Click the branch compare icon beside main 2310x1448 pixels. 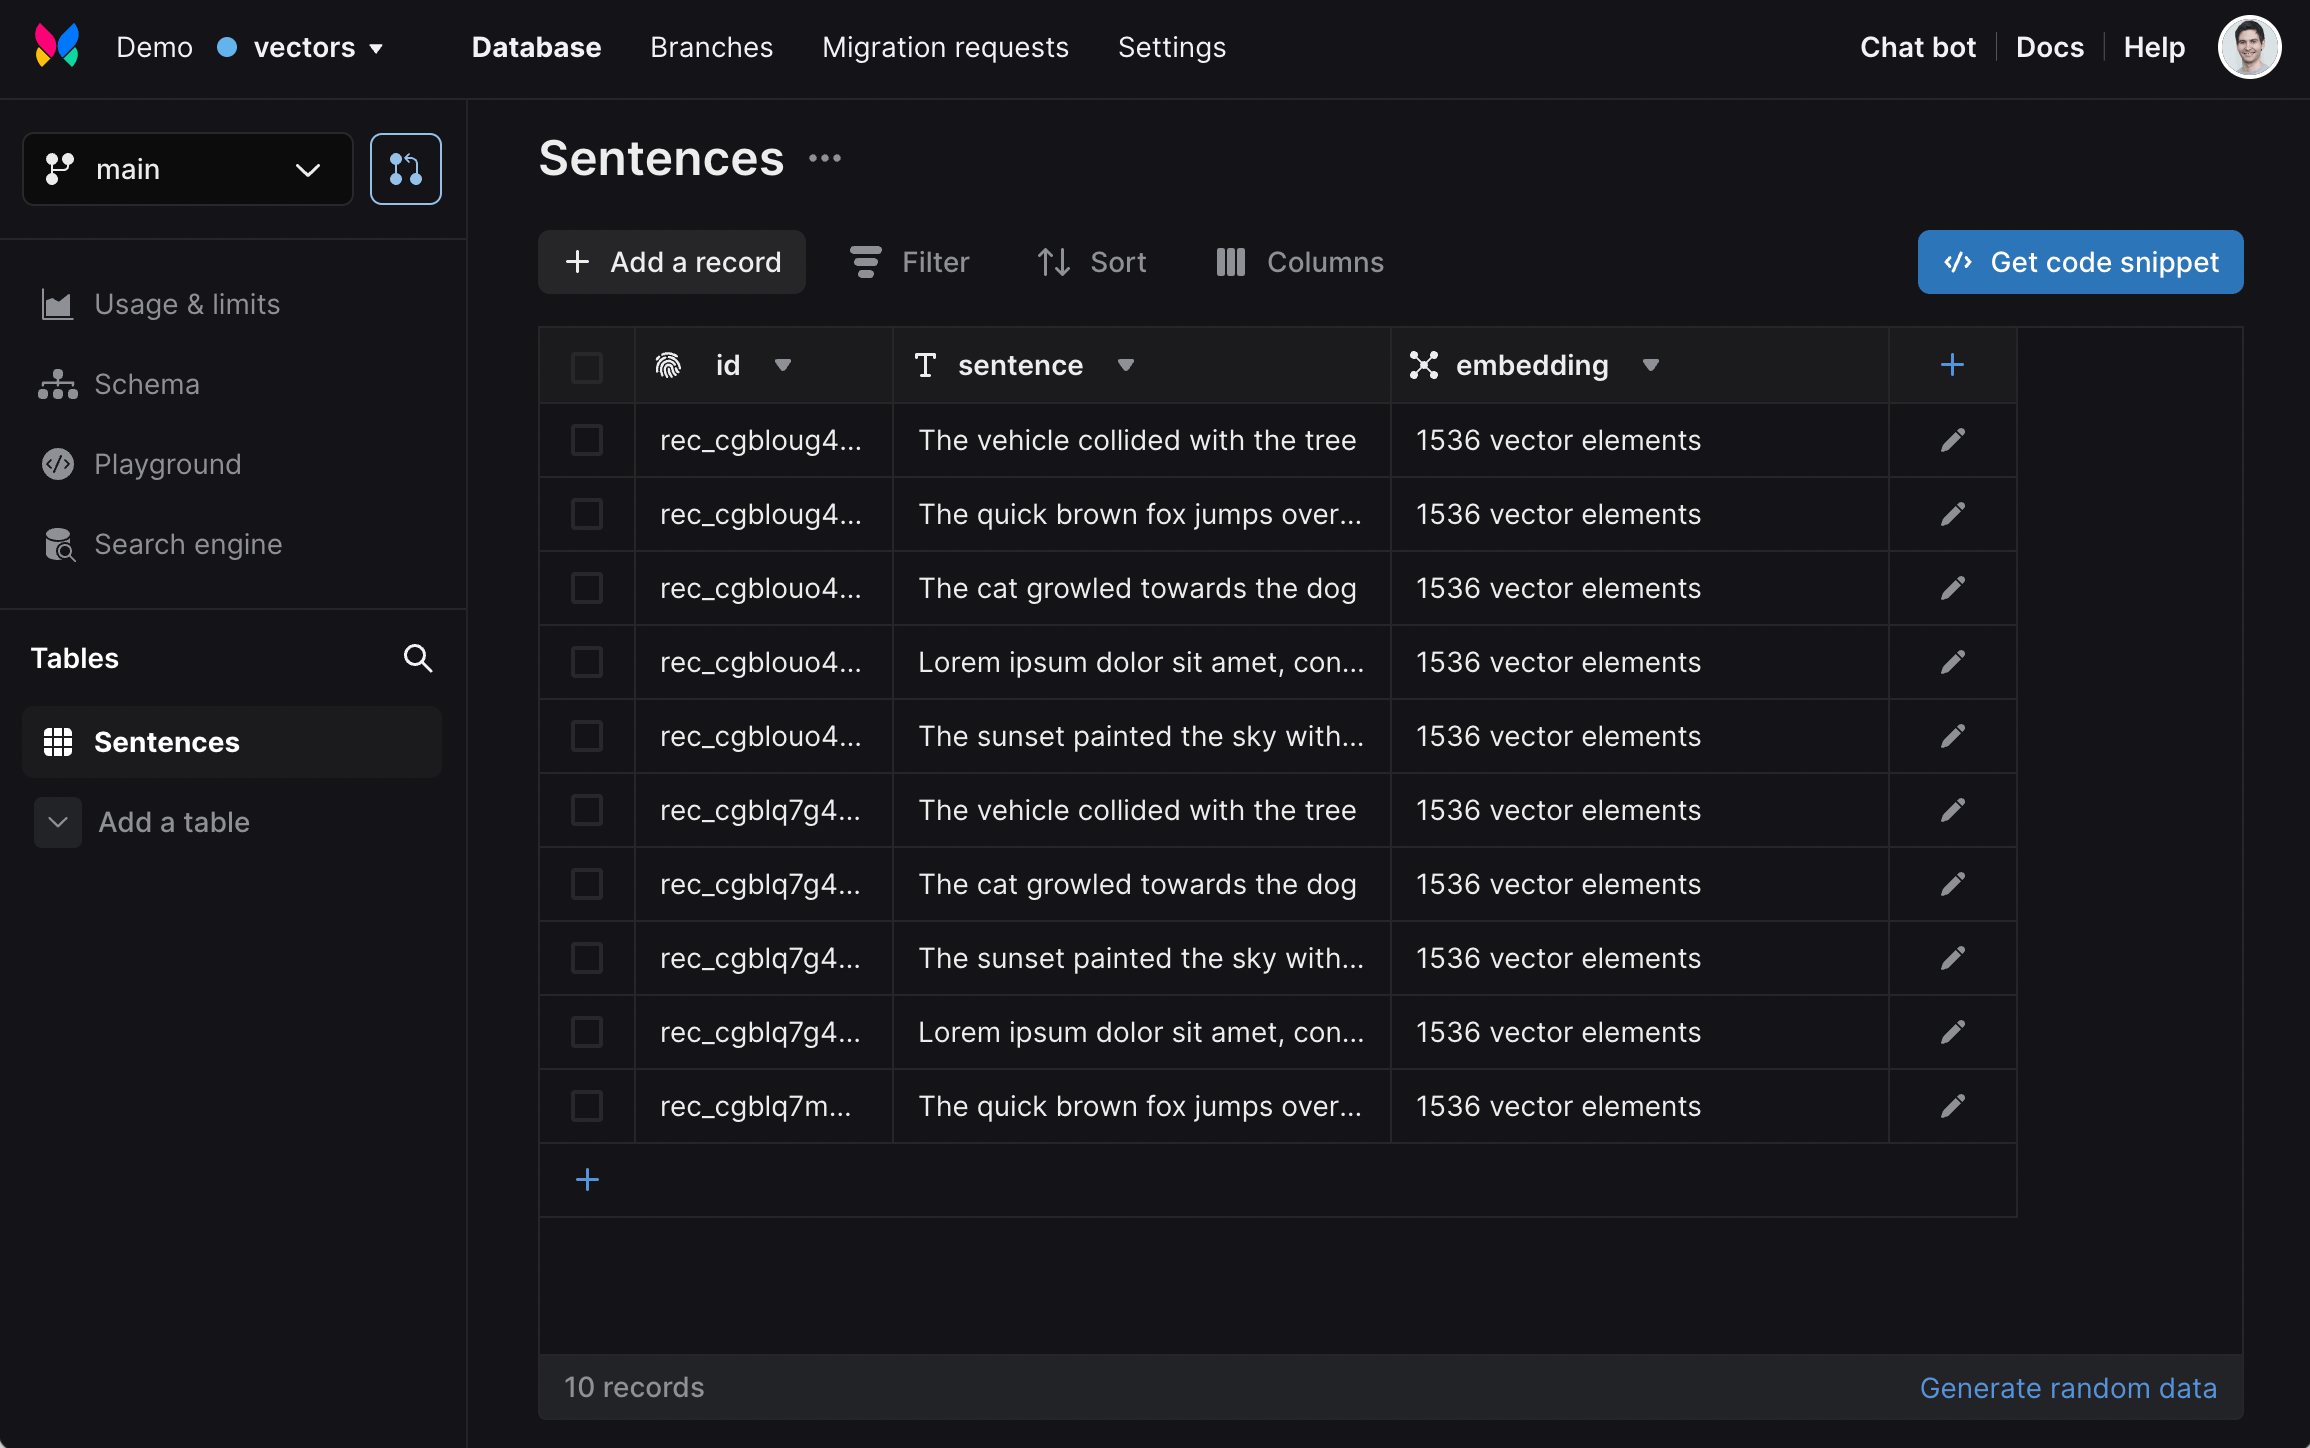[405, 169]
